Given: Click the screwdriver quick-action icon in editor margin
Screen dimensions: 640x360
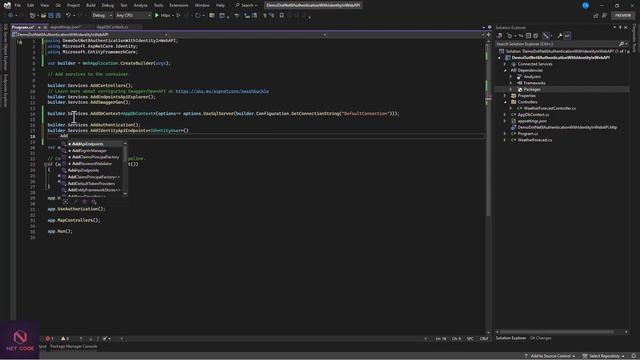Looking at the screenshot, I should [x=19, y=42].
